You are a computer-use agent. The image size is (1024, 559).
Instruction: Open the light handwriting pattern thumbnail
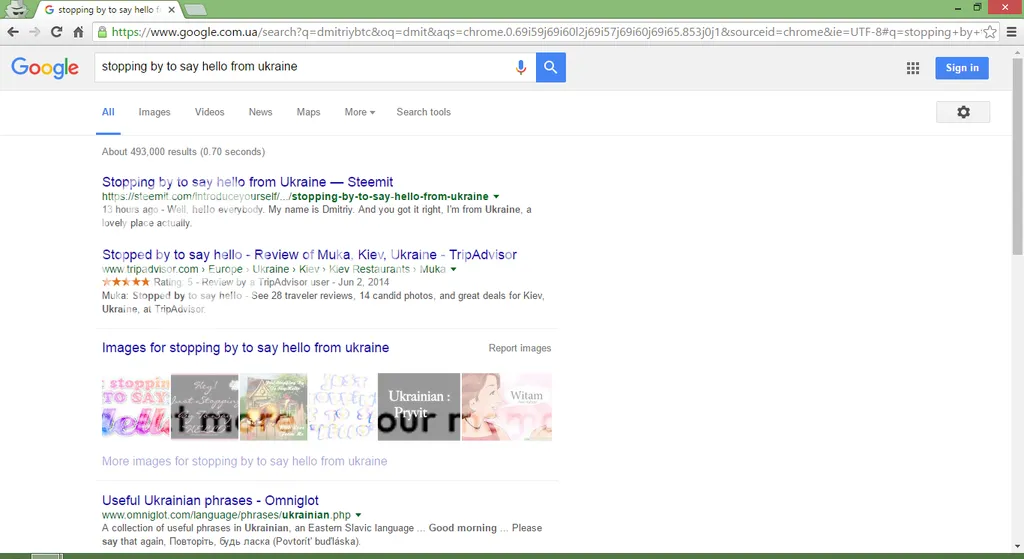click(343, 407)
